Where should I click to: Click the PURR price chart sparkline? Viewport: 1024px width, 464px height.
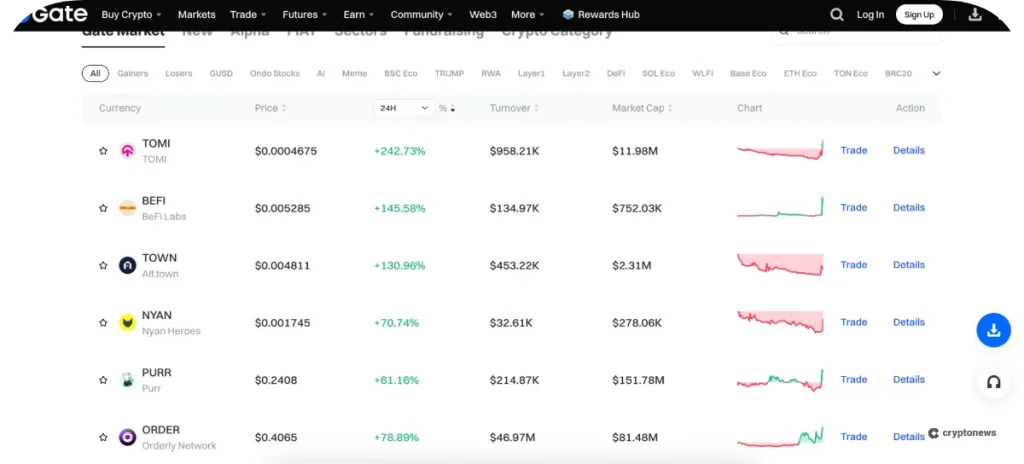coord(780,380)
